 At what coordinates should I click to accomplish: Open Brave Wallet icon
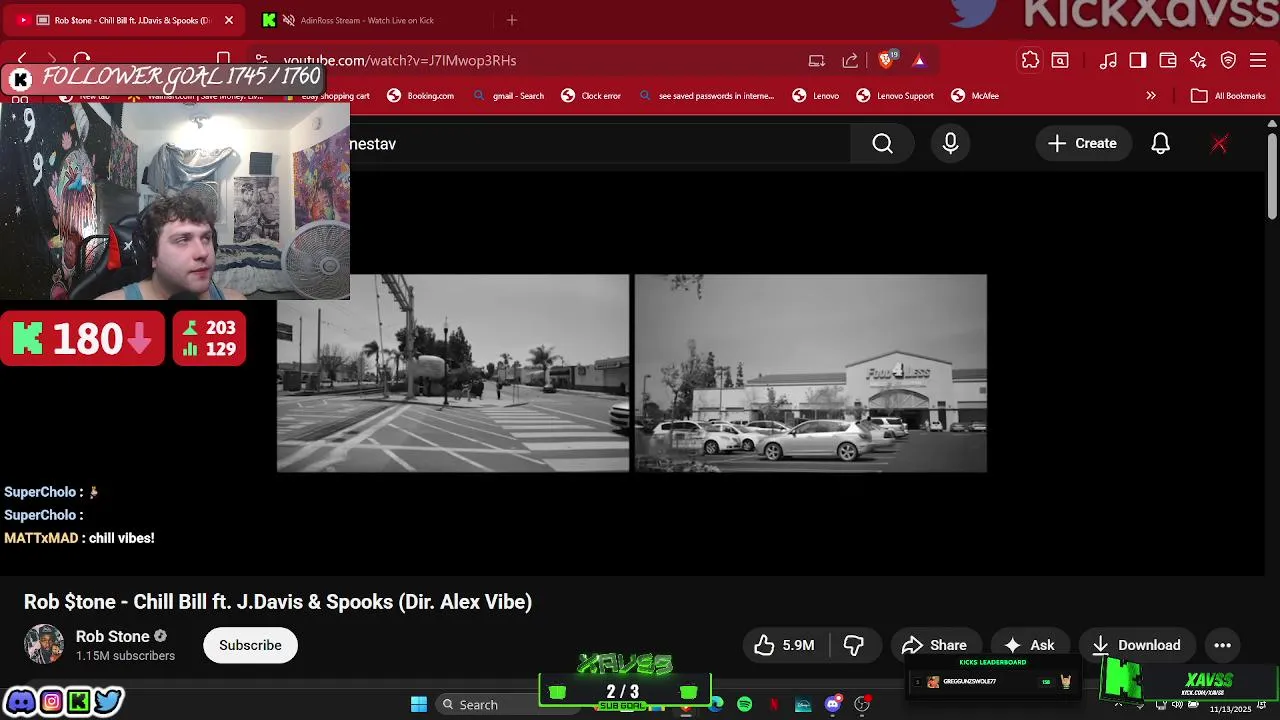click(x=1168, y=60)
